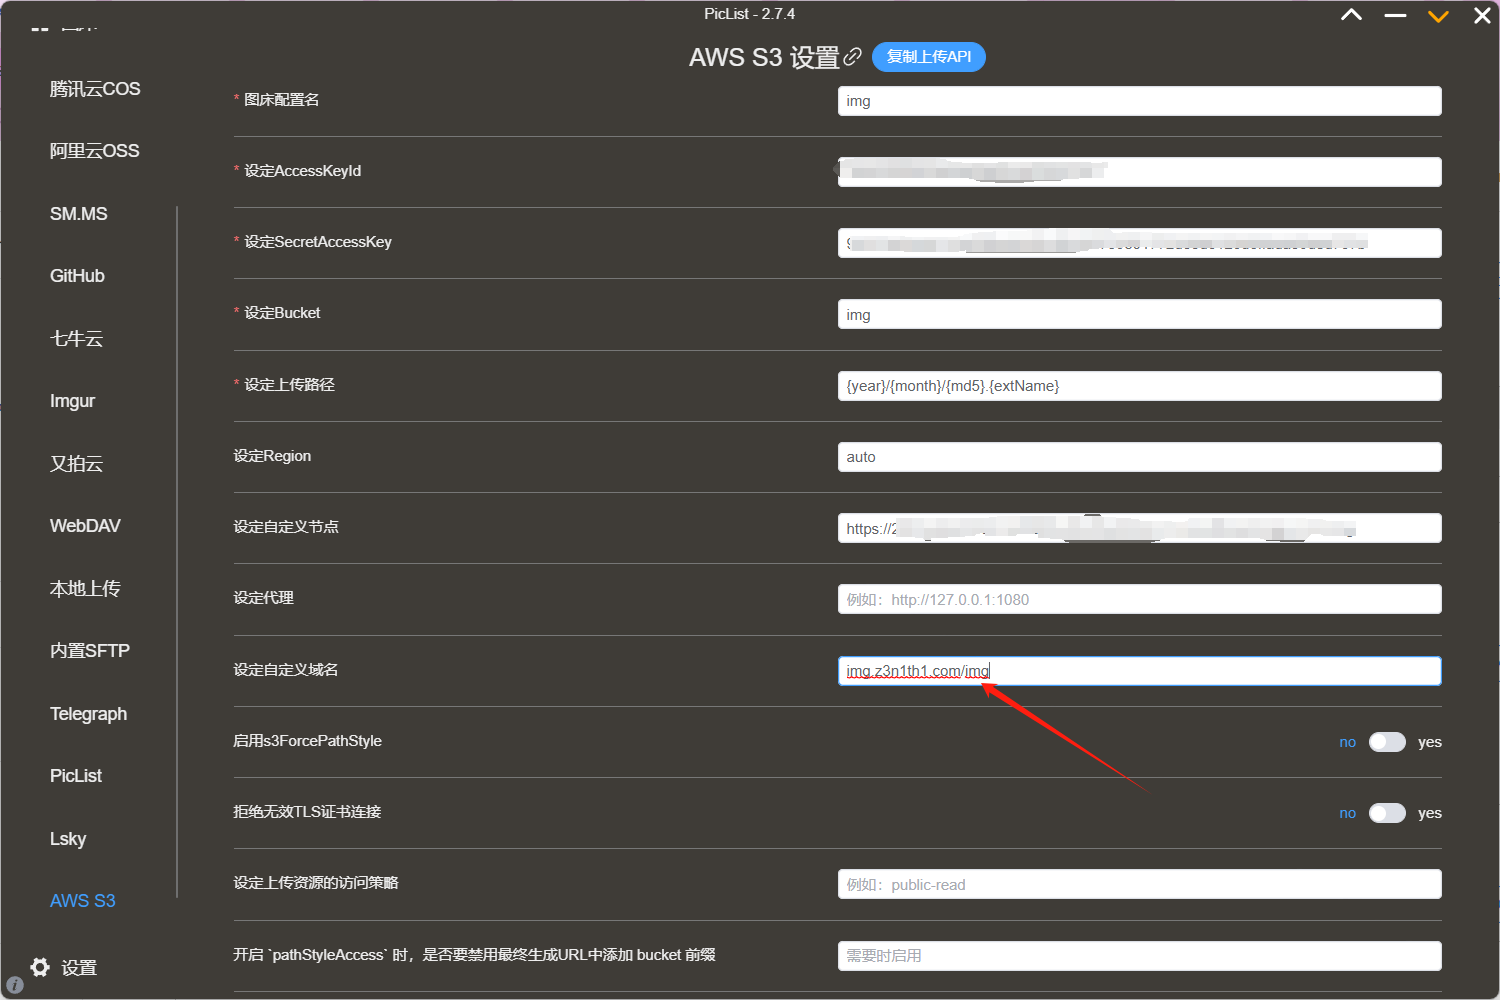Click the 设定代理 proxy input field
Viewport: 1500px width, 1000px height.
pos(1138,600)
